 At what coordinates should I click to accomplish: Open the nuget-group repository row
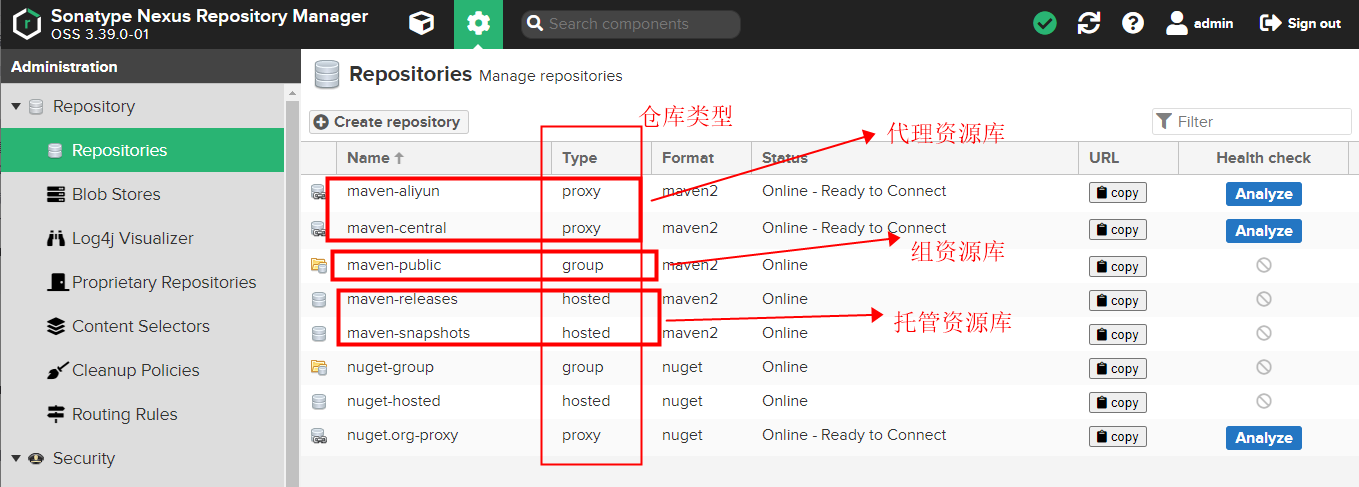pyautogui.click(x=829, y=367)
